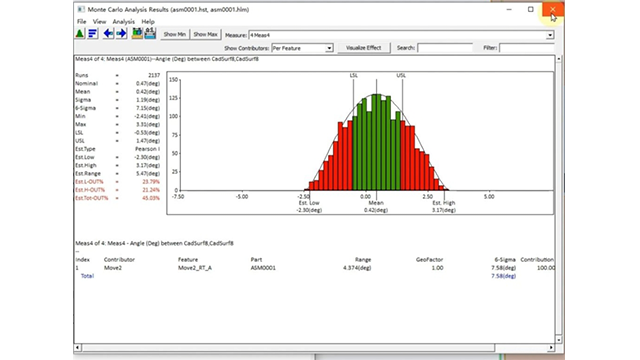The width and height of the screenshot is (640, 360).
Task: Click Show Max button
Action: [205, 34]
